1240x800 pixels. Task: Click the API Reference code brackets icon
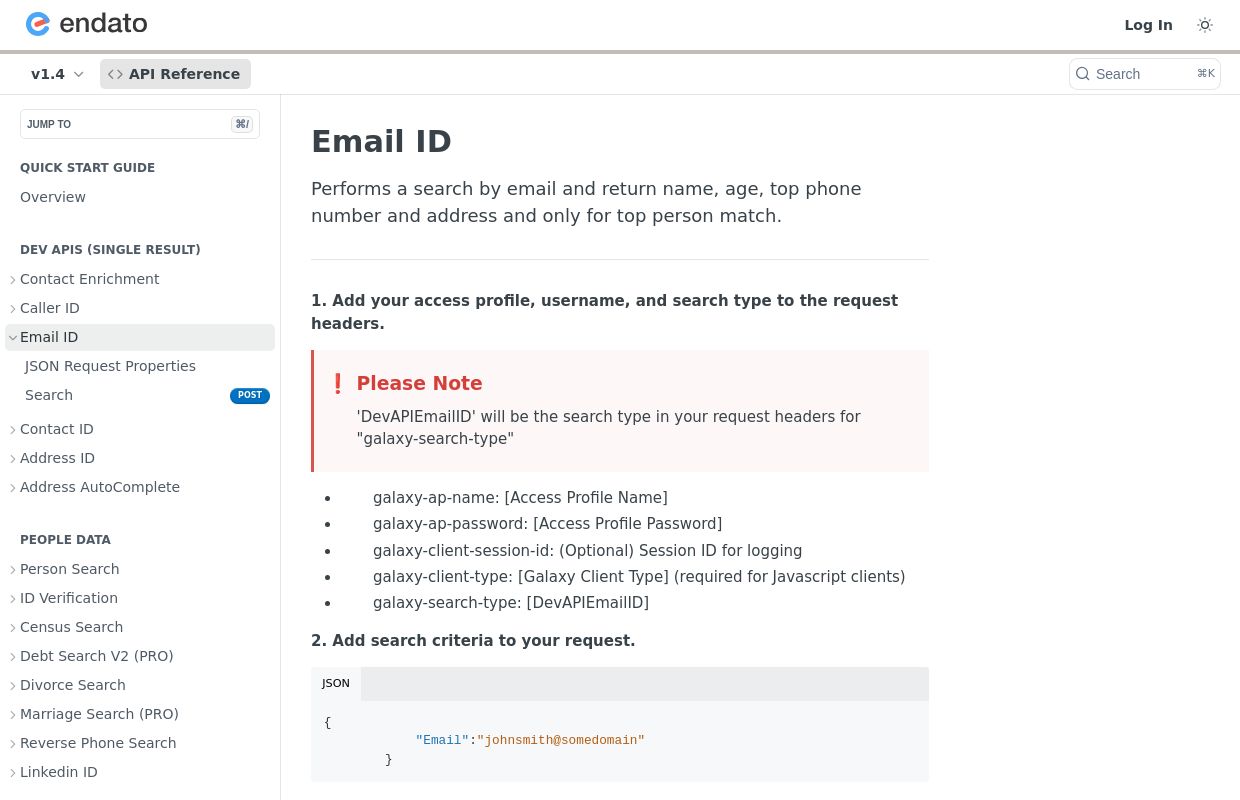click(x=115, y=74)
